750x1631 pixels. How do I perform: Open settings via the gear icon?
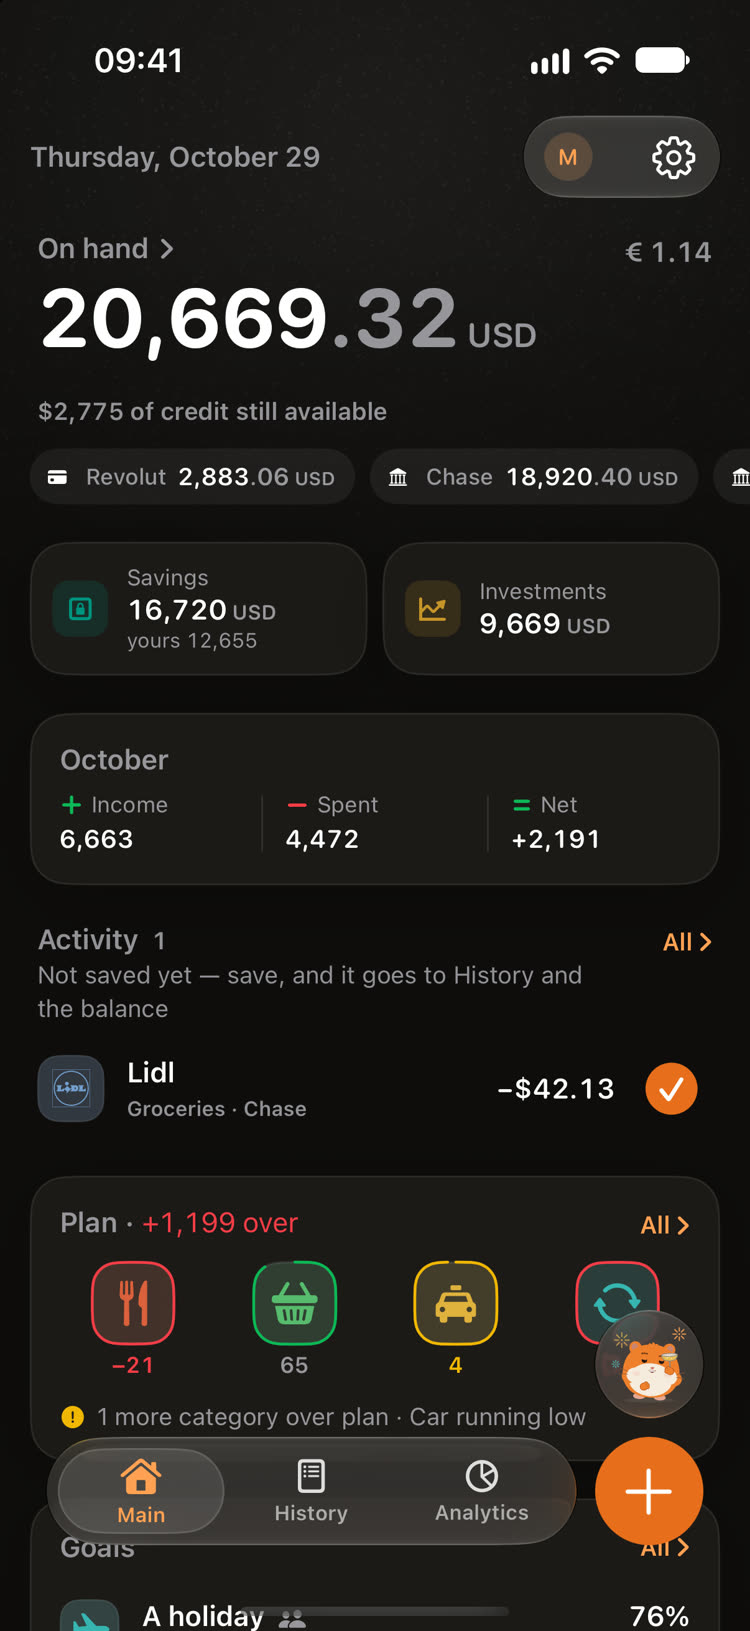pyautogui.click(x=673, y=157)
